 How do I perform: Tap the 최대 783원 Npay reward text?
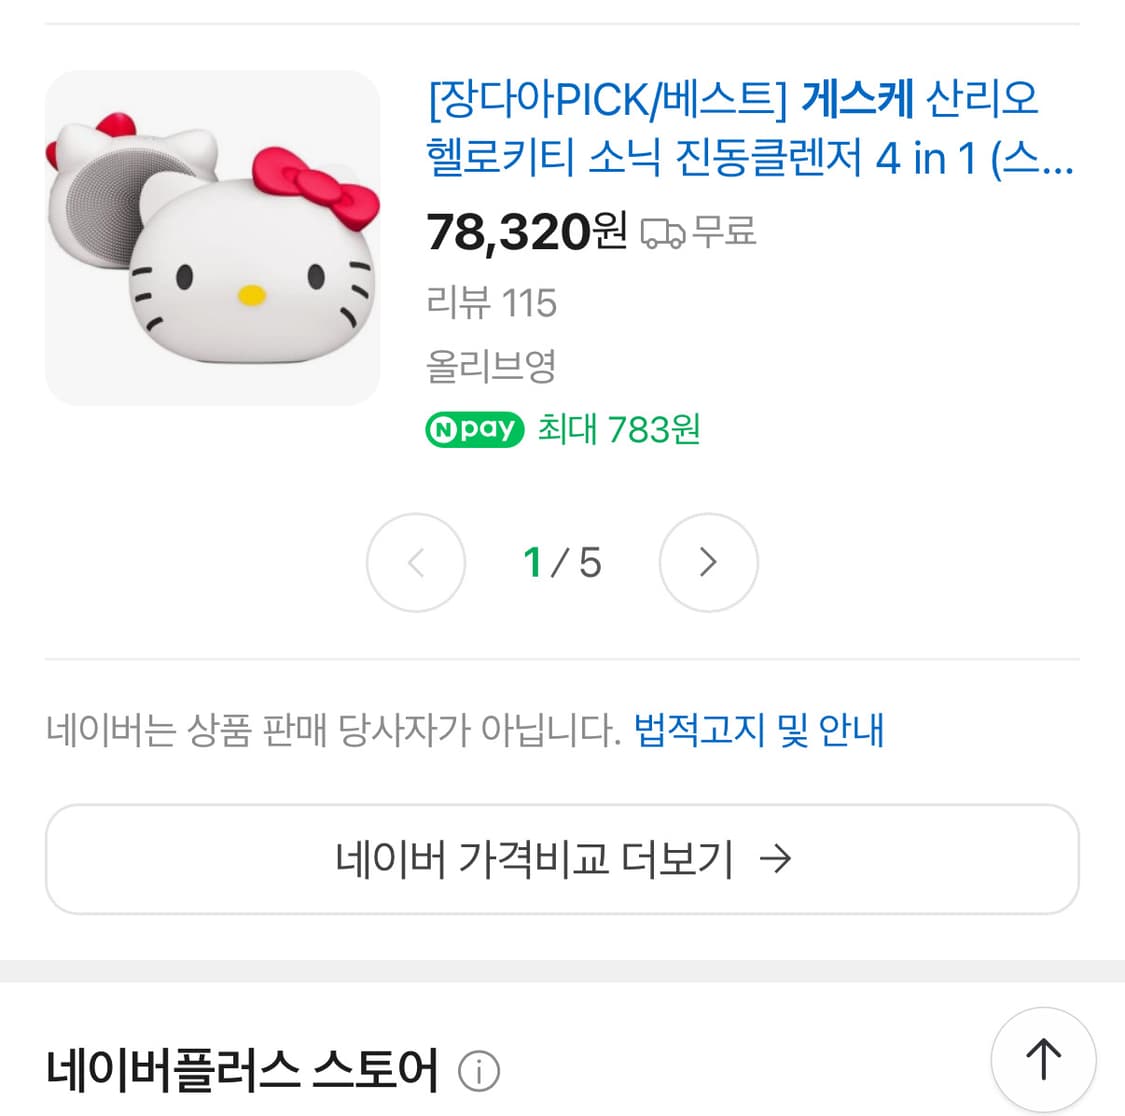pos(615,429)
